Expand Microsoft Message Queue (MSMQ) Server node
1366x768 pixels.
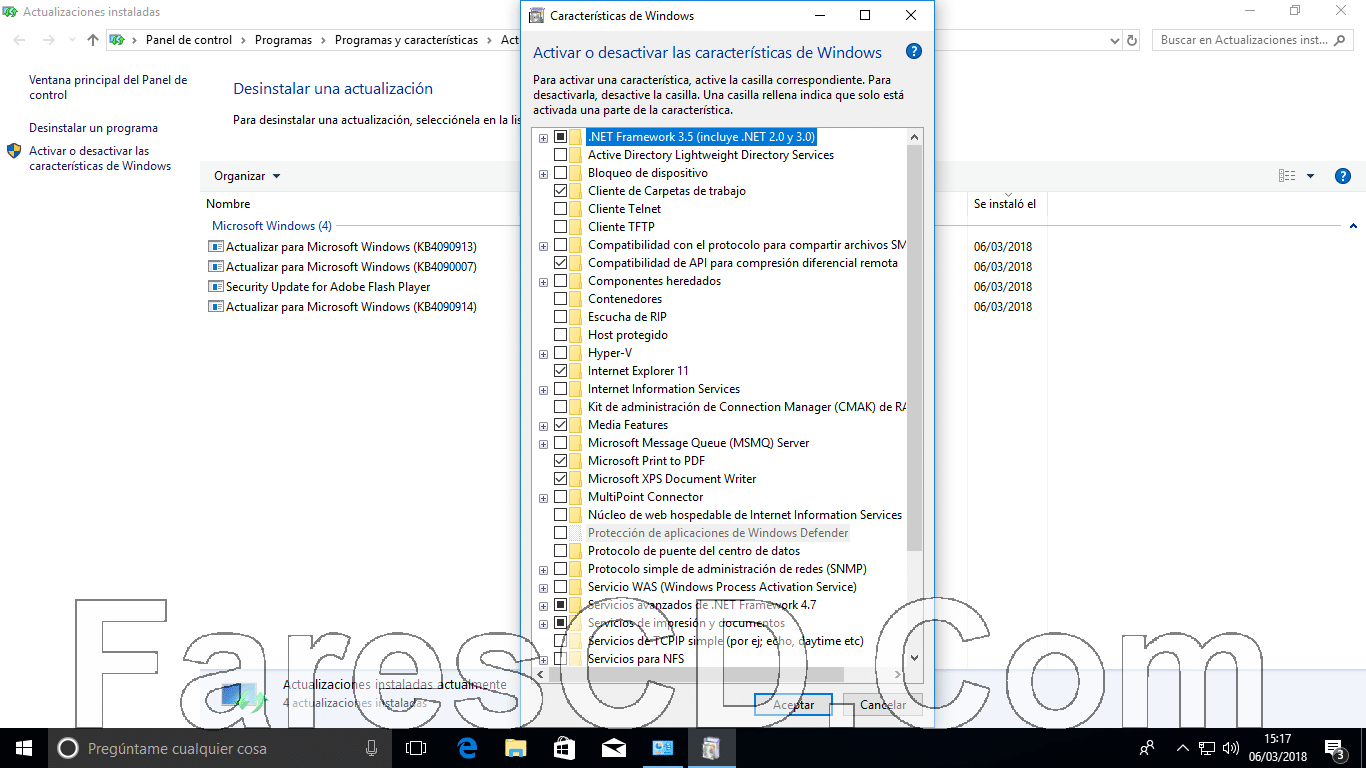pos(543,443)
